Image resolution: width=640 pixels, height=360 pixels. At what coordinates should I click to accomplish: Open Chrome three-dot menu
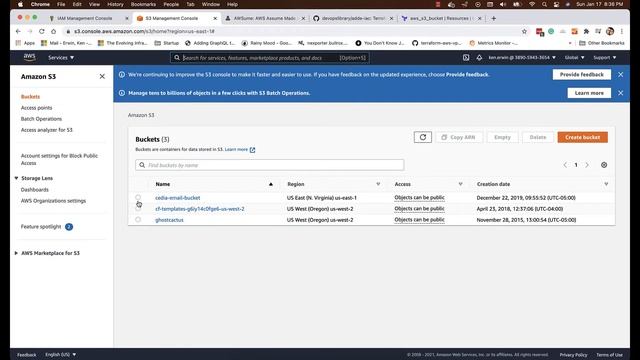[622, 31]
